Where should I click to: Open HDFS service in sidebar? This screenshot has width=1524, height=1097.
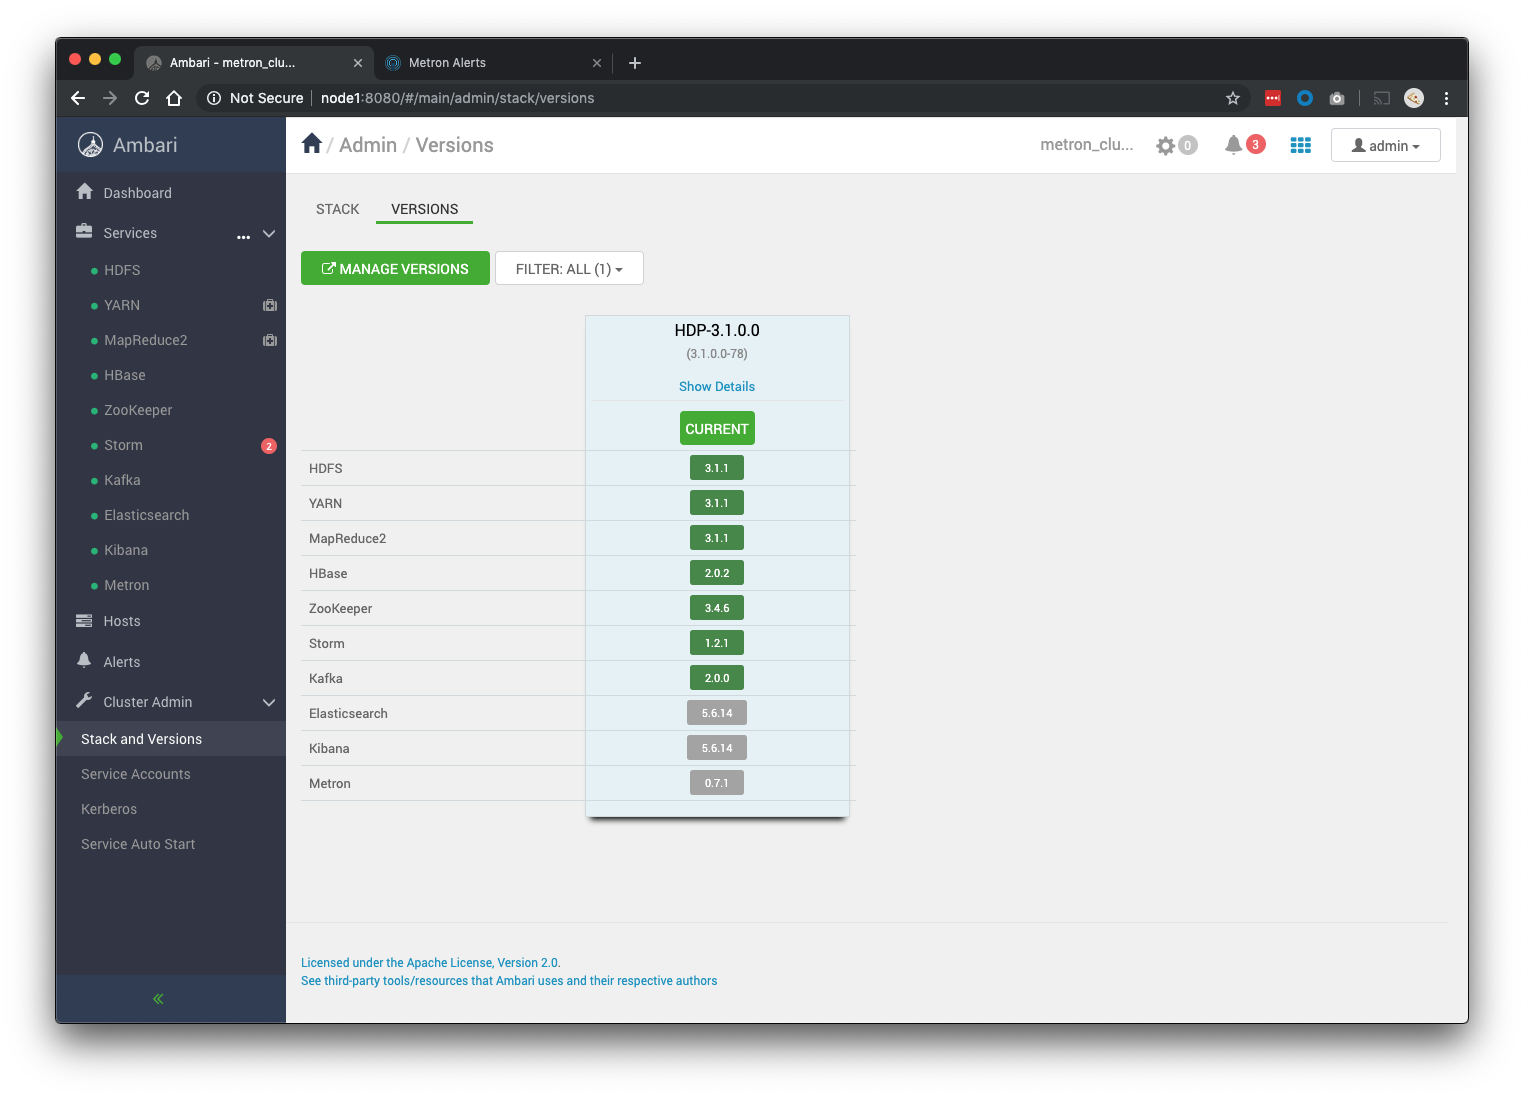[122, 270]
